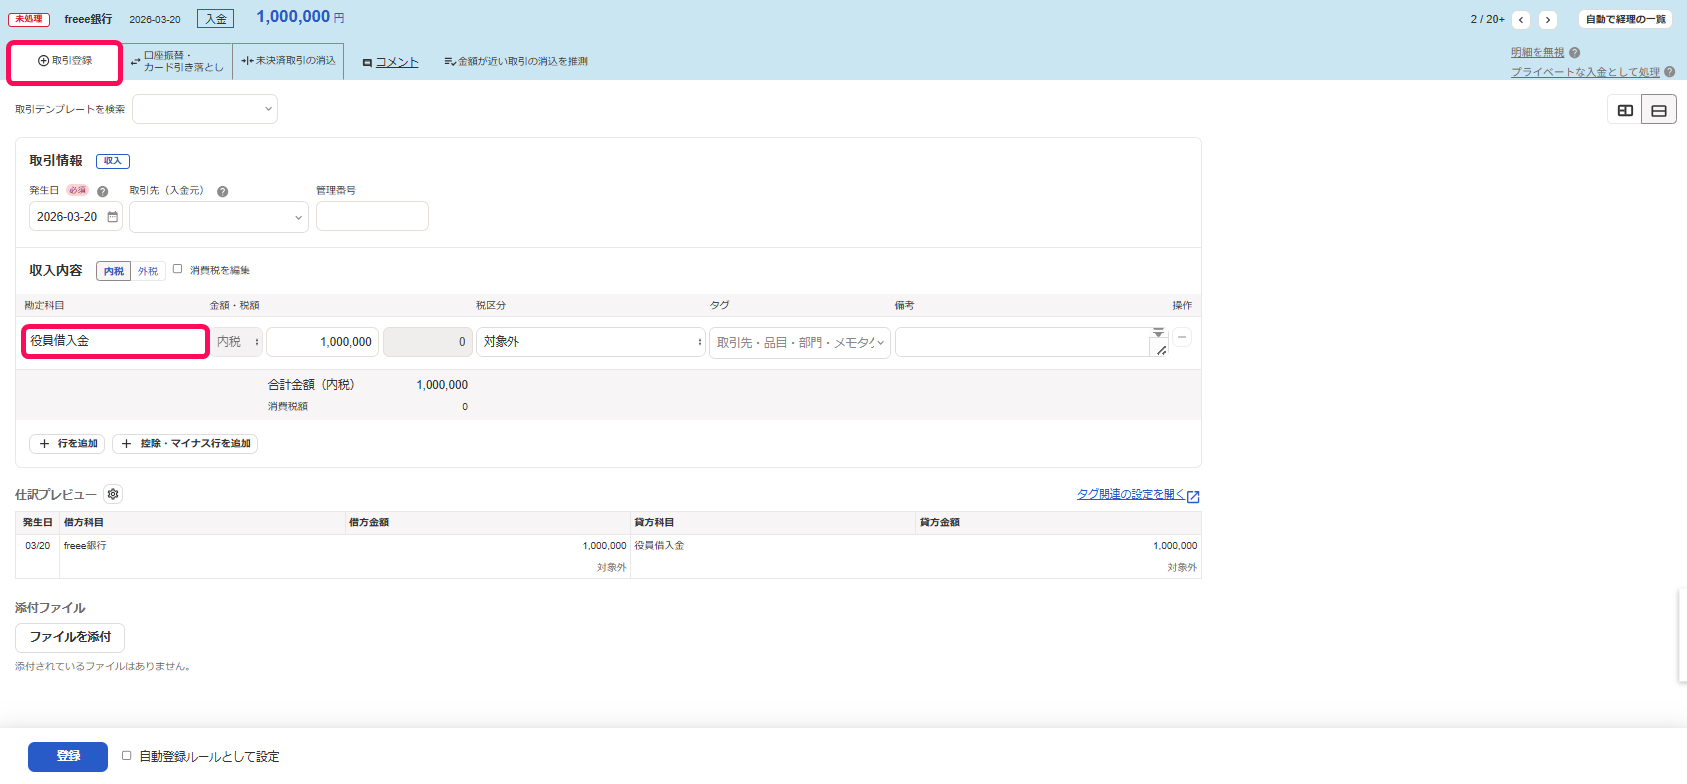Open help icon next to 発生日

tap(102, 192)
